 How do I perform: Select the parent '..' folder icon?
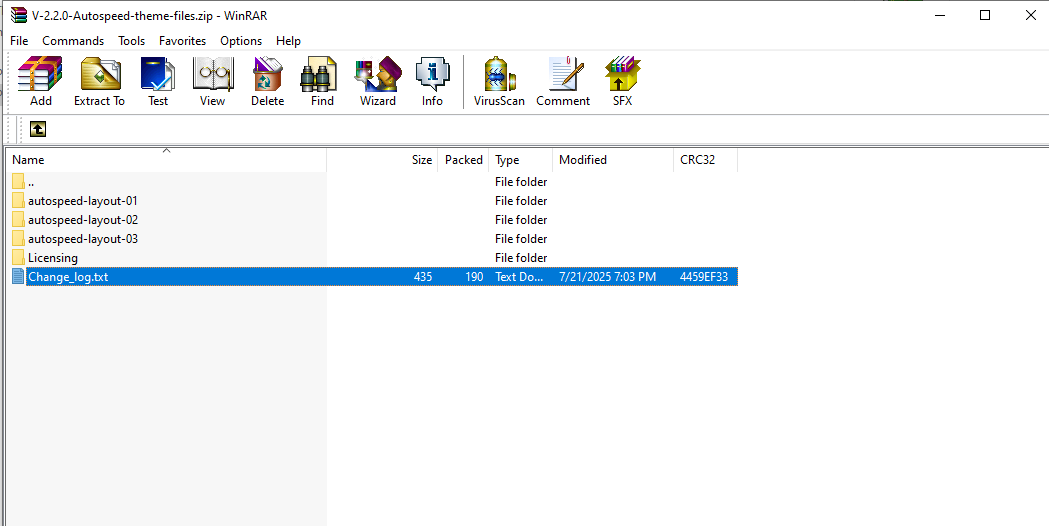[19, 181]
